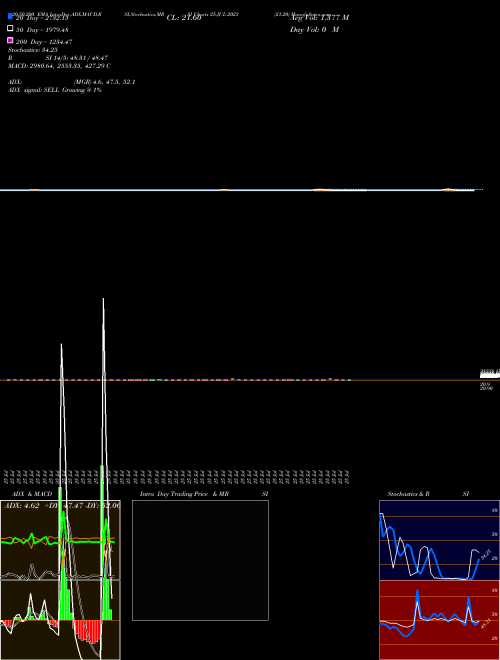Click the 'Stochastics & R' panel title
Viewport: 500px width, 660px height.
coord(408,494)
